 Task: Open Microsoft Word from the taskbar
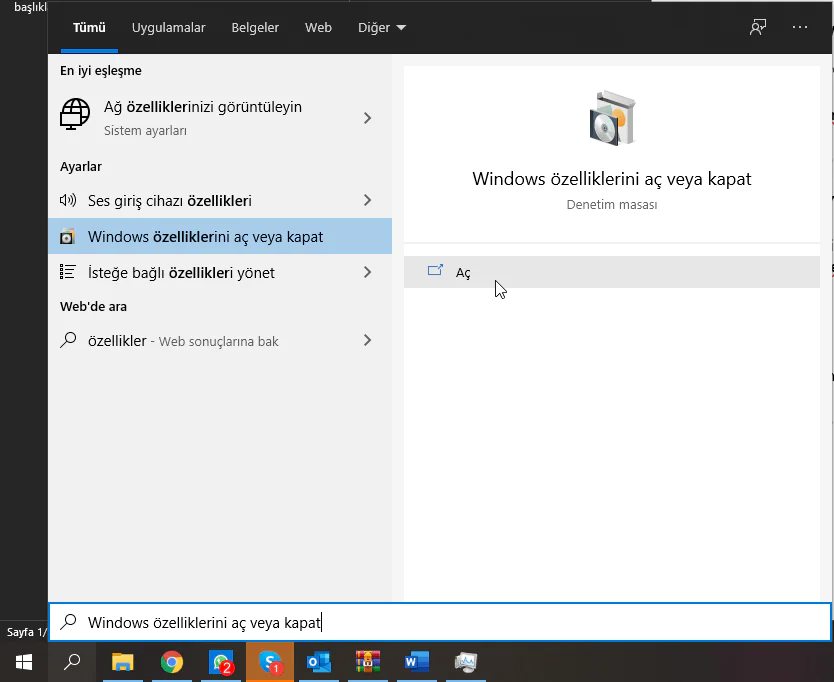point(416,662)
